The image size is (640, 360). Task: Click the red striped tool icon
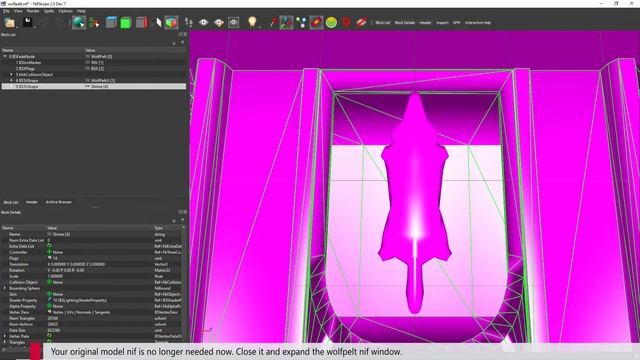pos(361,22)
